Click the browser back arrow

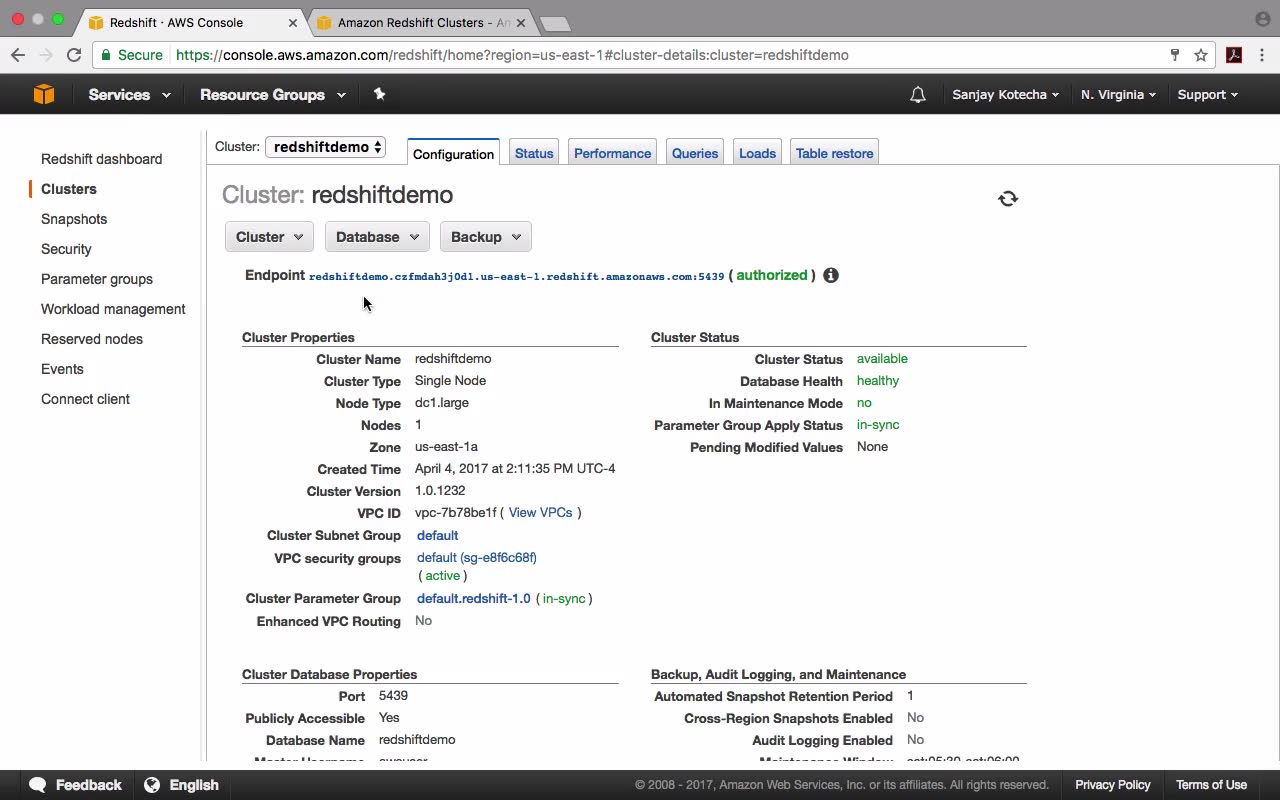[x=18, y=55]
